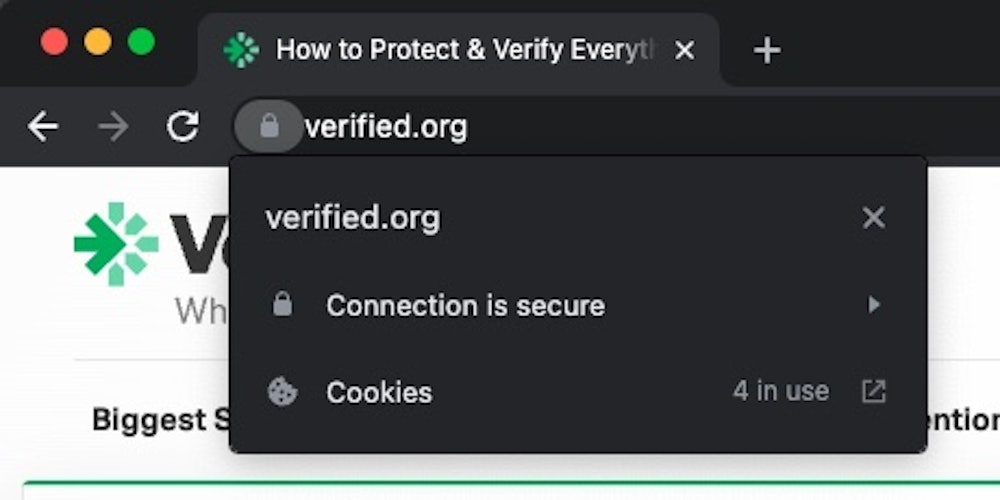
Task: Click the cookie icon in the popup
Action: (x=283, y=392)
